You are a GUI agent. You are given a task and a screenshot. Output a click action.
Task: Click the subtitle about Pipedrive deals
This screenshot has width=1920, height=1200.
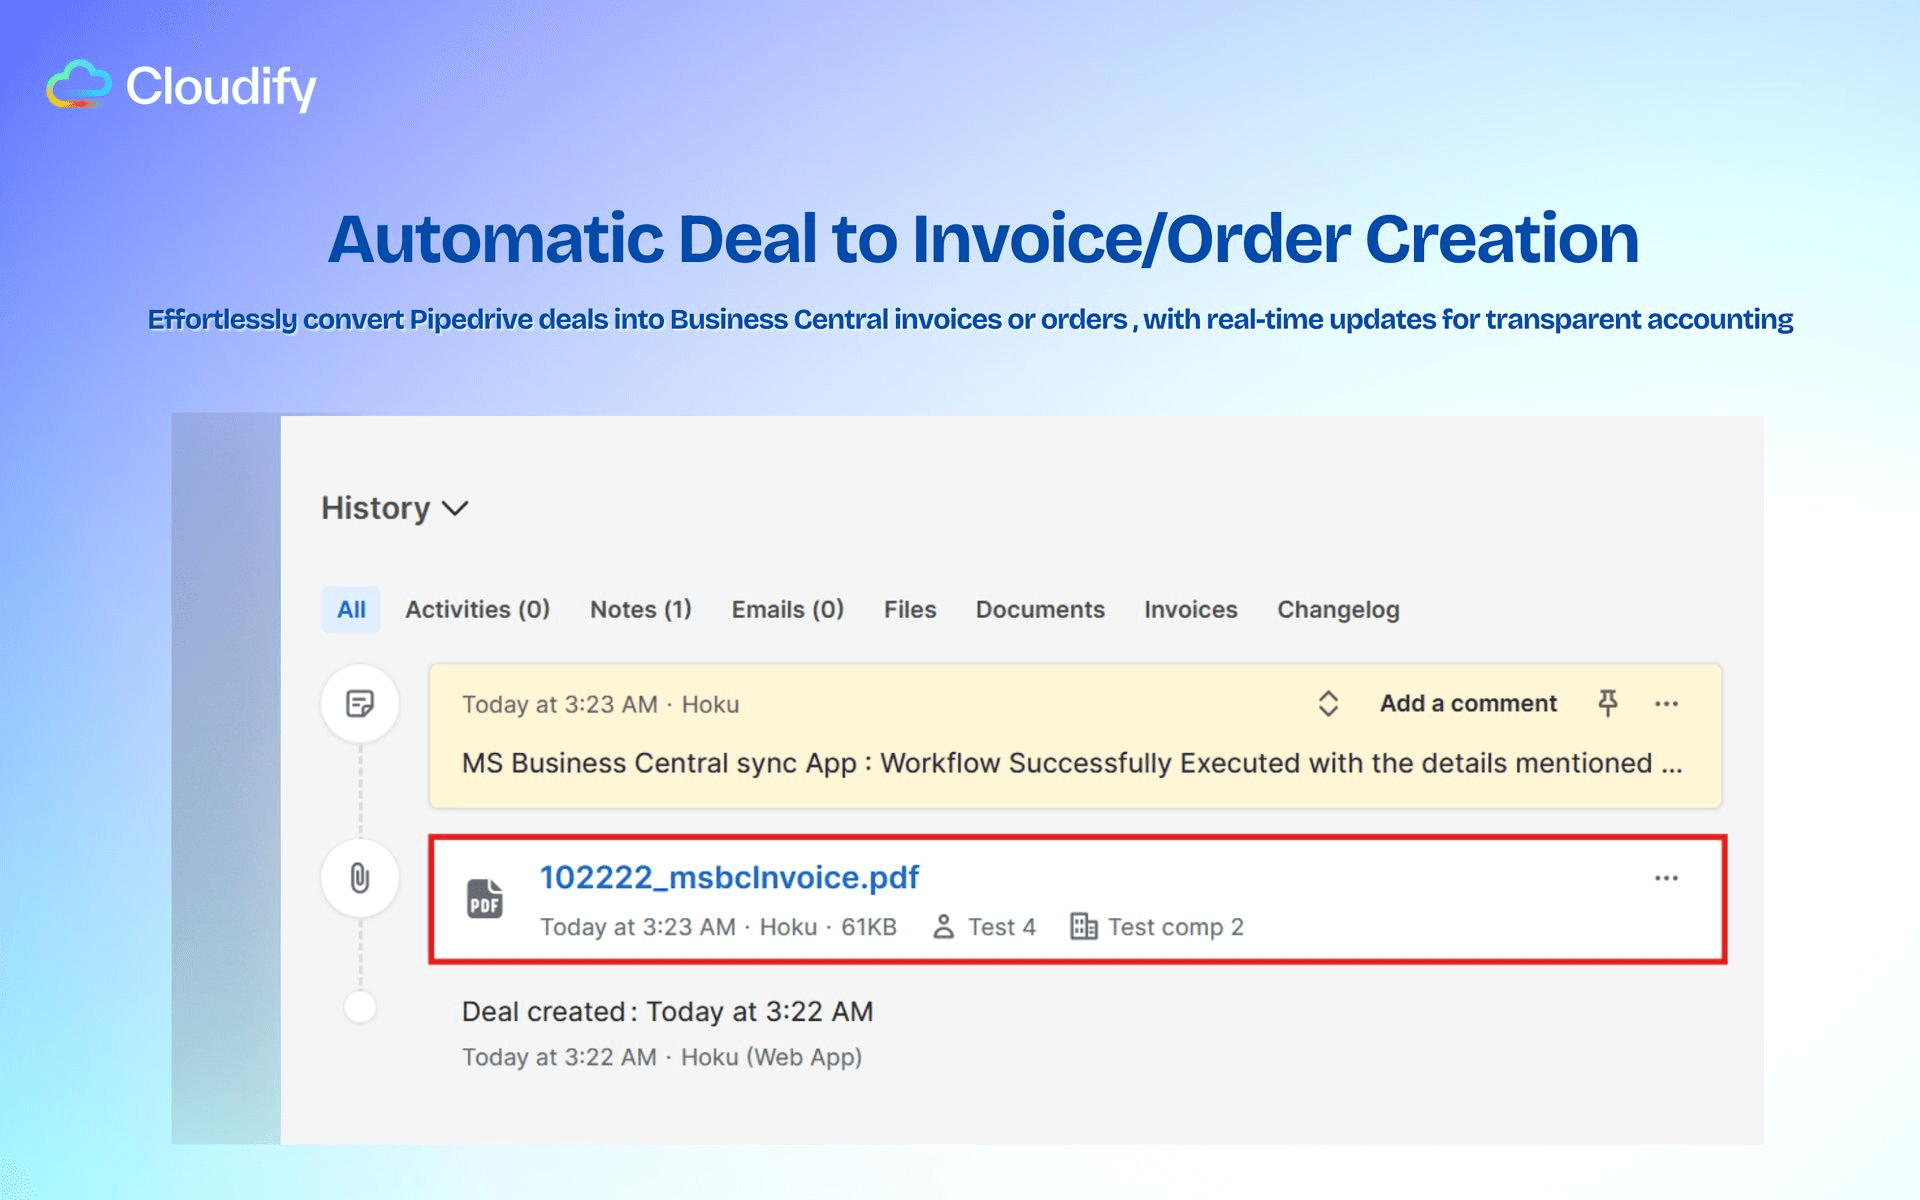coord(970,319)
